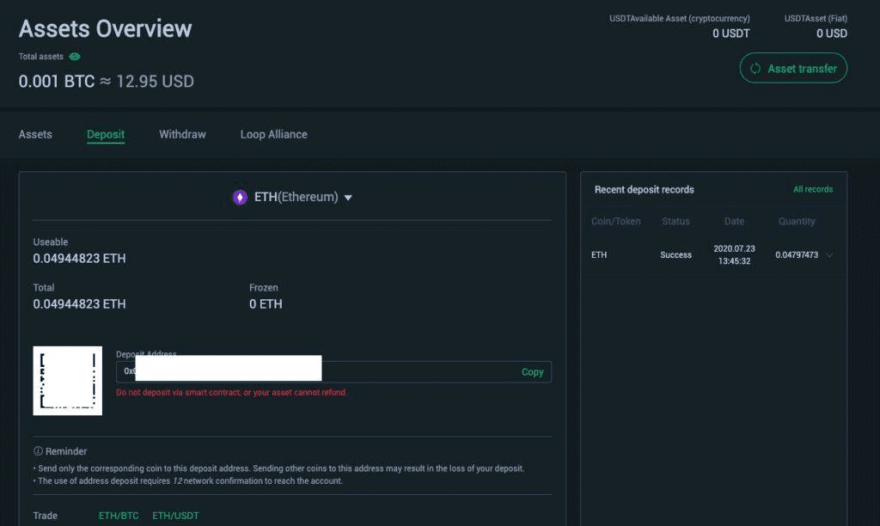The image size is (880, 526).
Task: Click the purple Ethereum coin icon
Action: (240, 198)
